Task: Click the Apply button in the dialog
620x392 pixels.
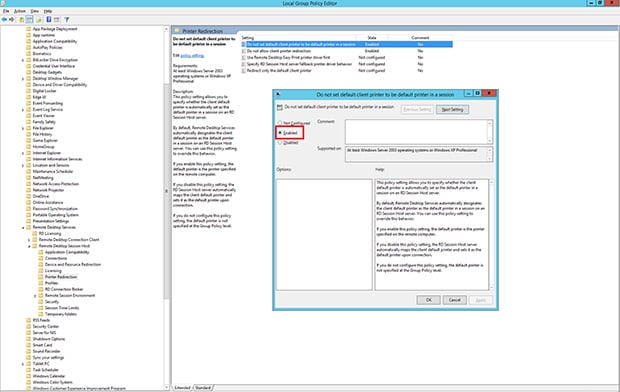Action: 480,300
